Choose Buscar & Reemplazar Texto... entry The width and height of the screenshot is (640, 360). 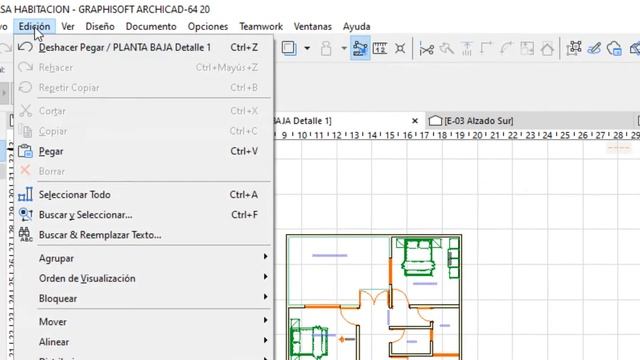coord(144,235)
